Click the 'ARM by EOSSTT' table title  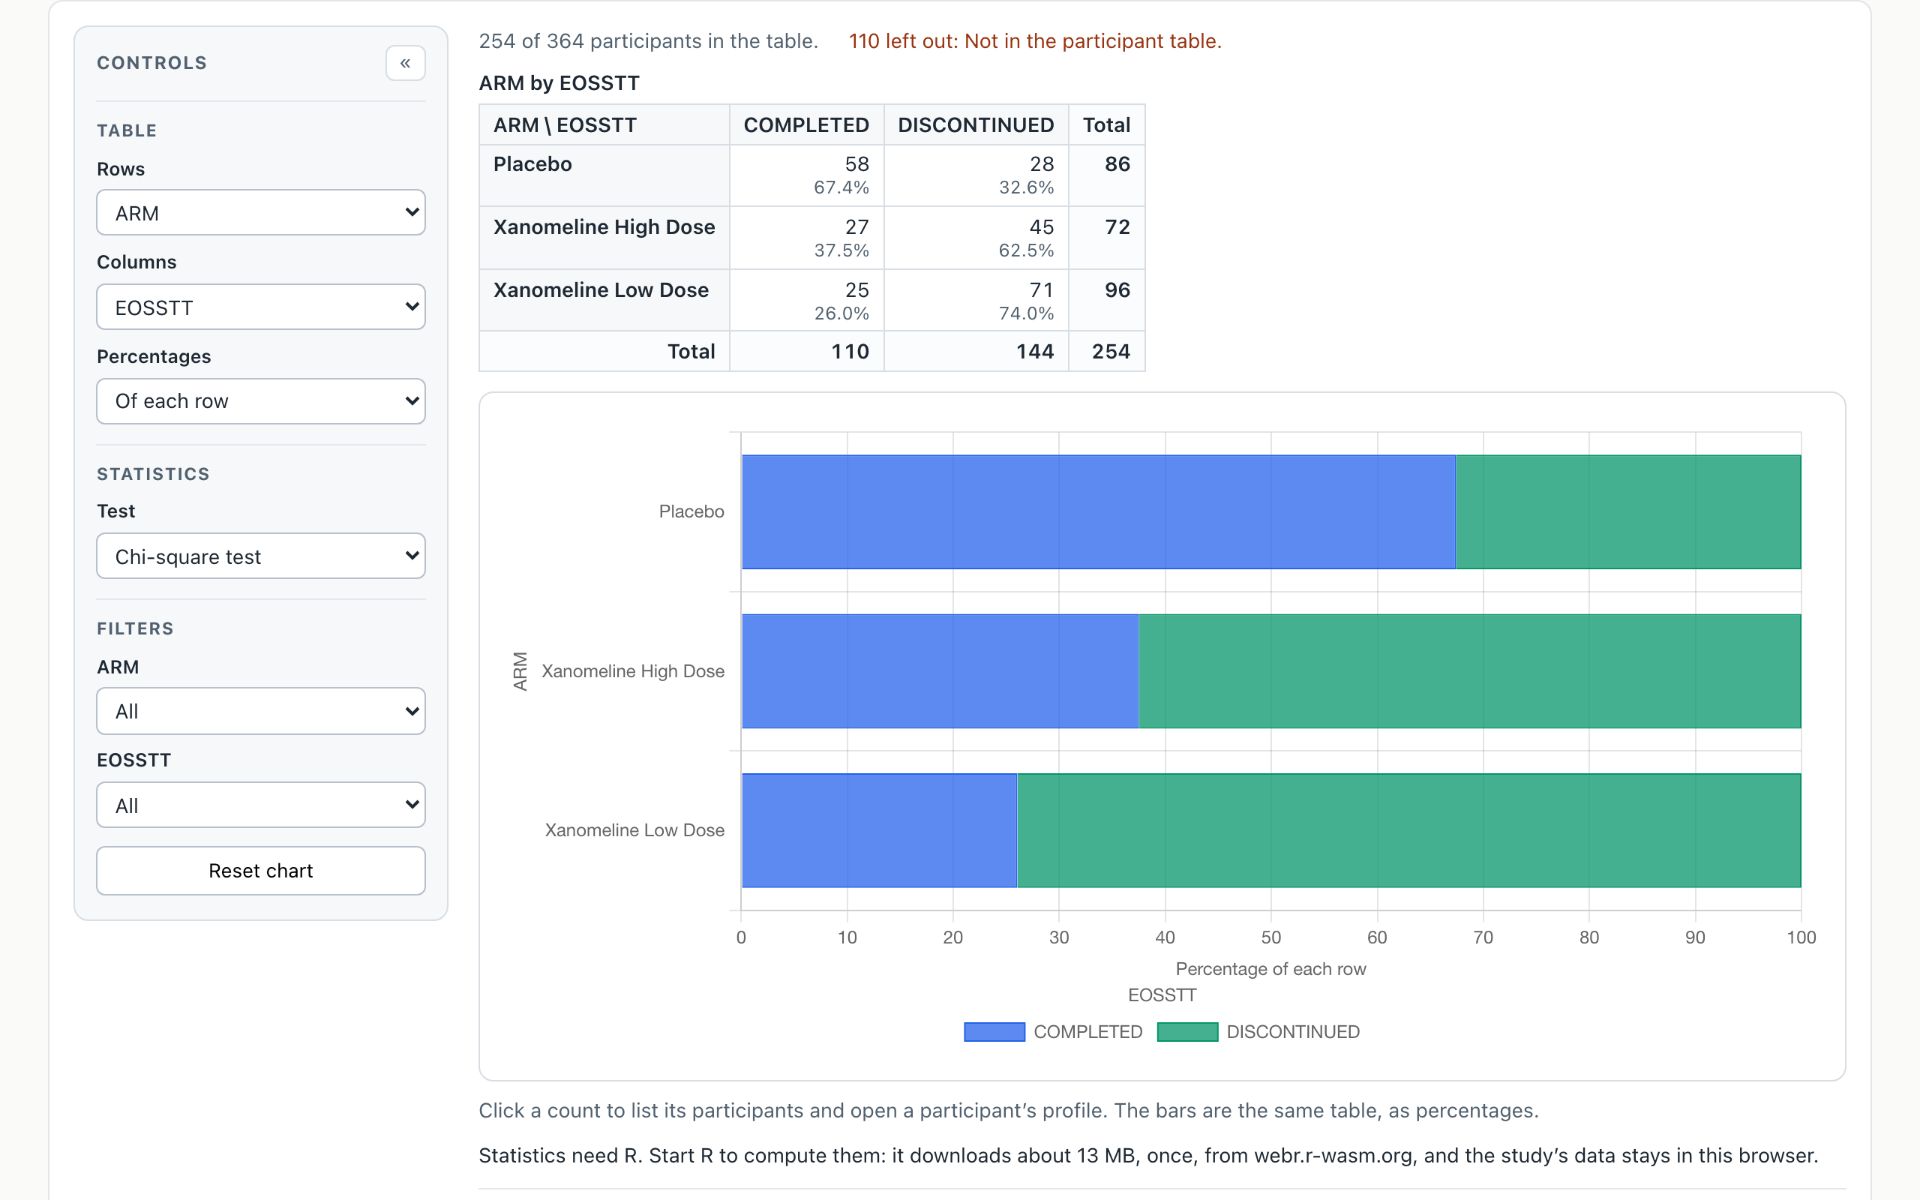(559, 83)
